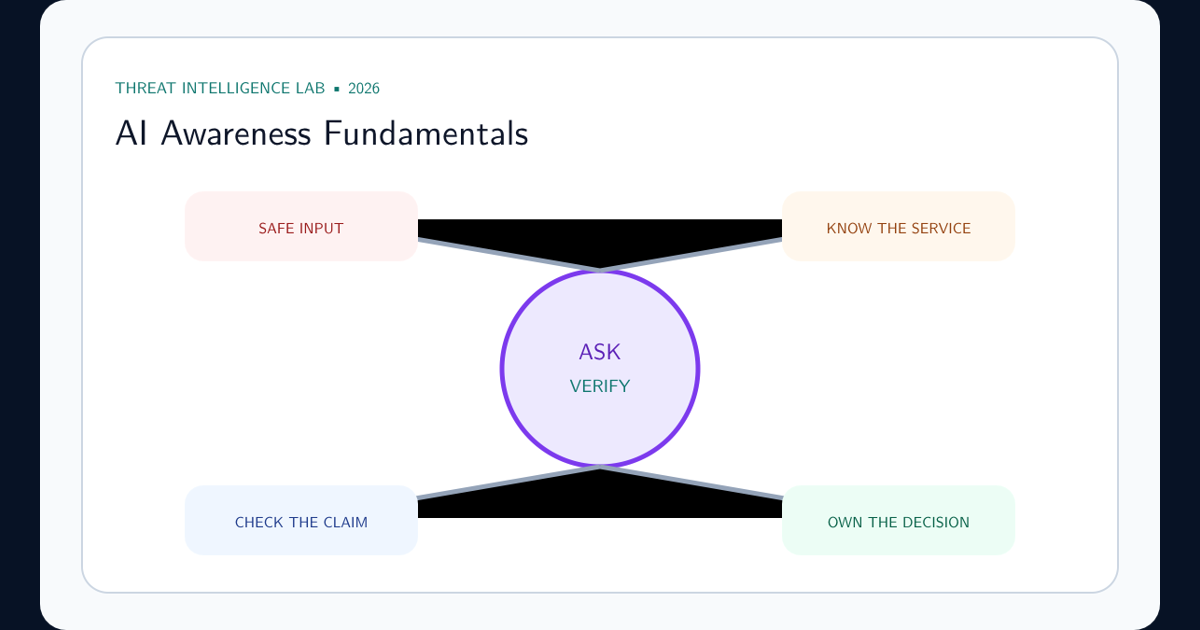The width and height of the screenshot is (1200, 630).
Task: Select the 2026 year label
Action: point(364,88)
